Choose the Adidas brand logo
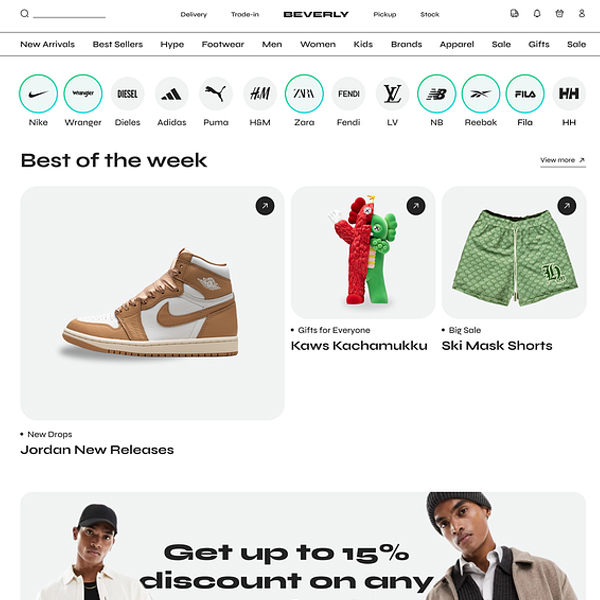 (171, 94)
